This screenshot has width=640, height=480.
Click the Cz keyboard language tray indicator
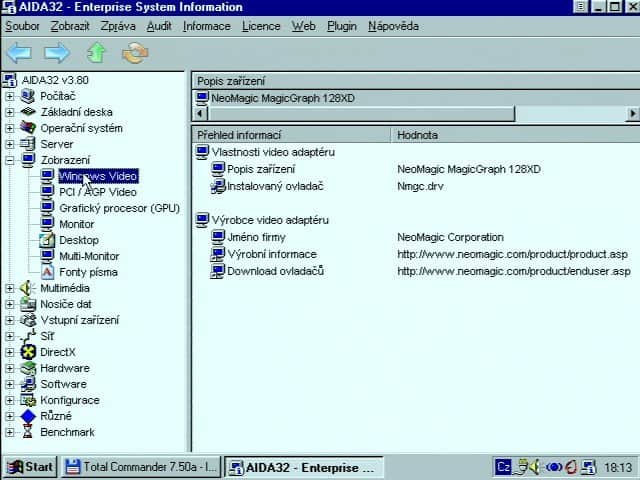[x=503, y=467]
